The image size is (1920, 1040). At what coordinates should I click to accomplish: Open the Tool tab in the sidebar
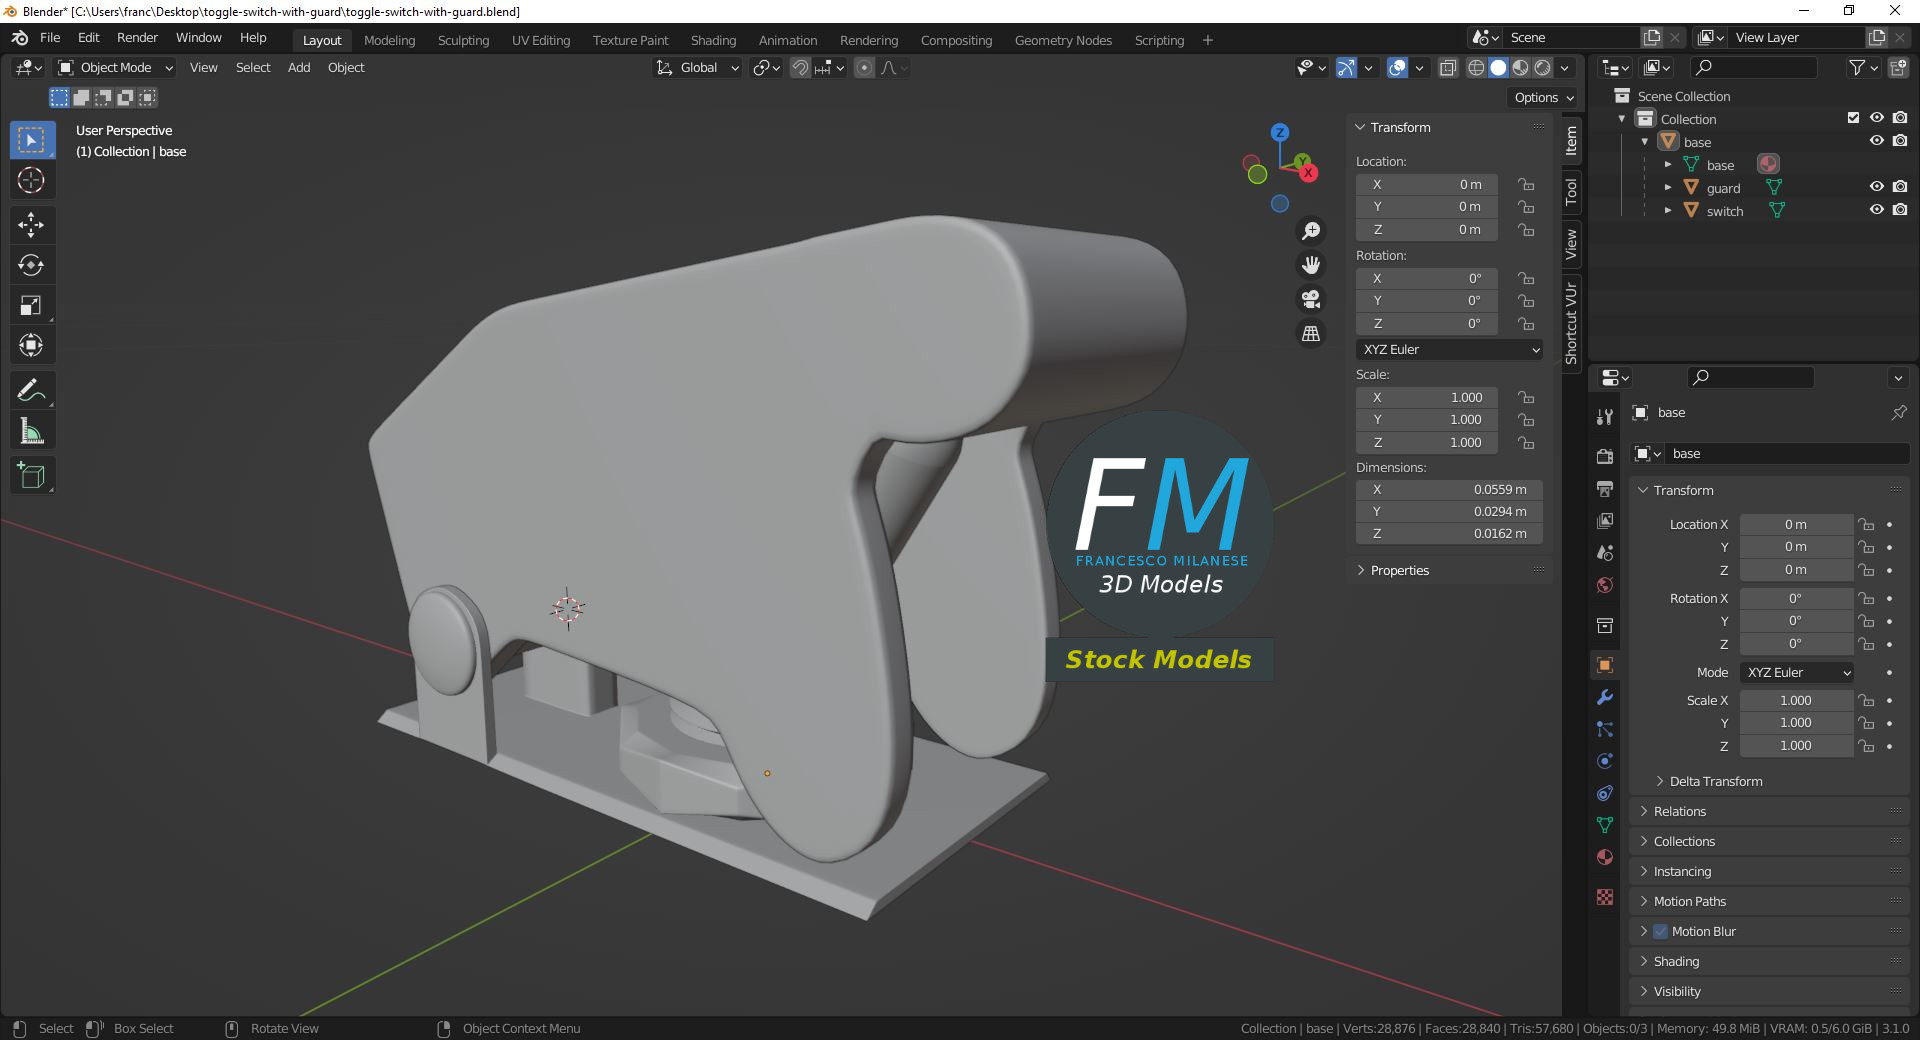[1572, 190]
